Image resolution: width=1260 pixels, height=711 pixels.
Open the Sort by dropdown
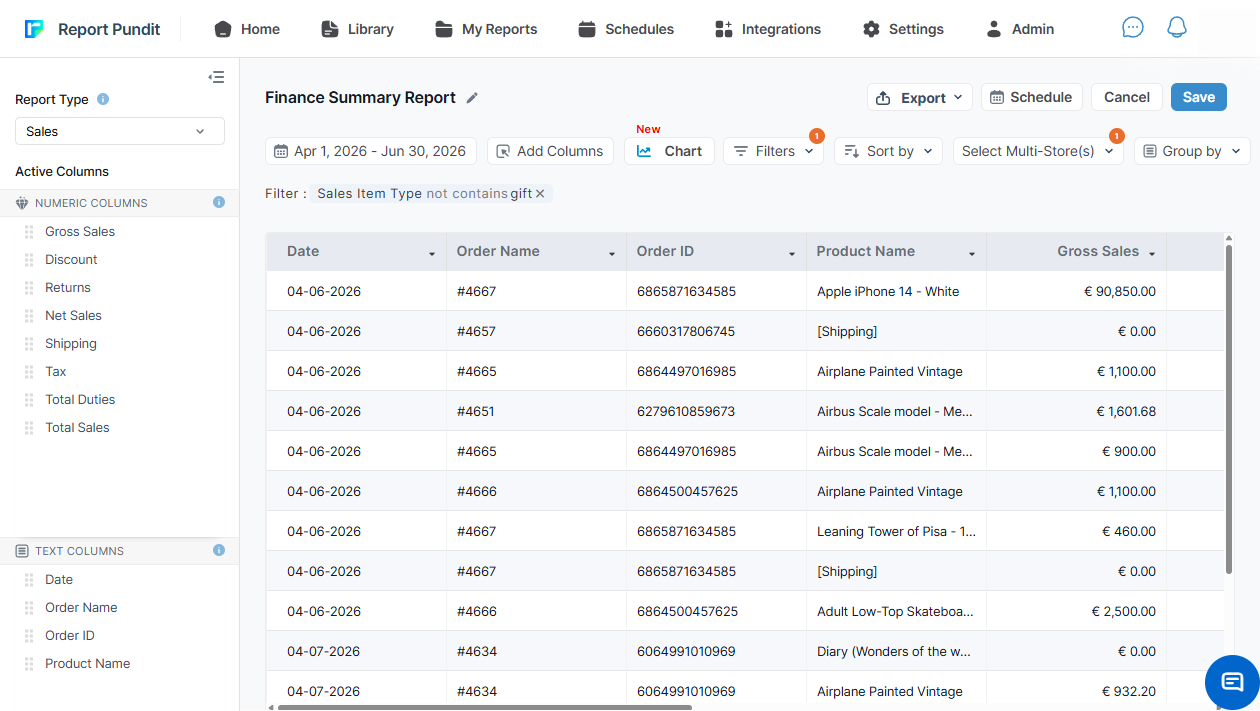tap(888, 151)
